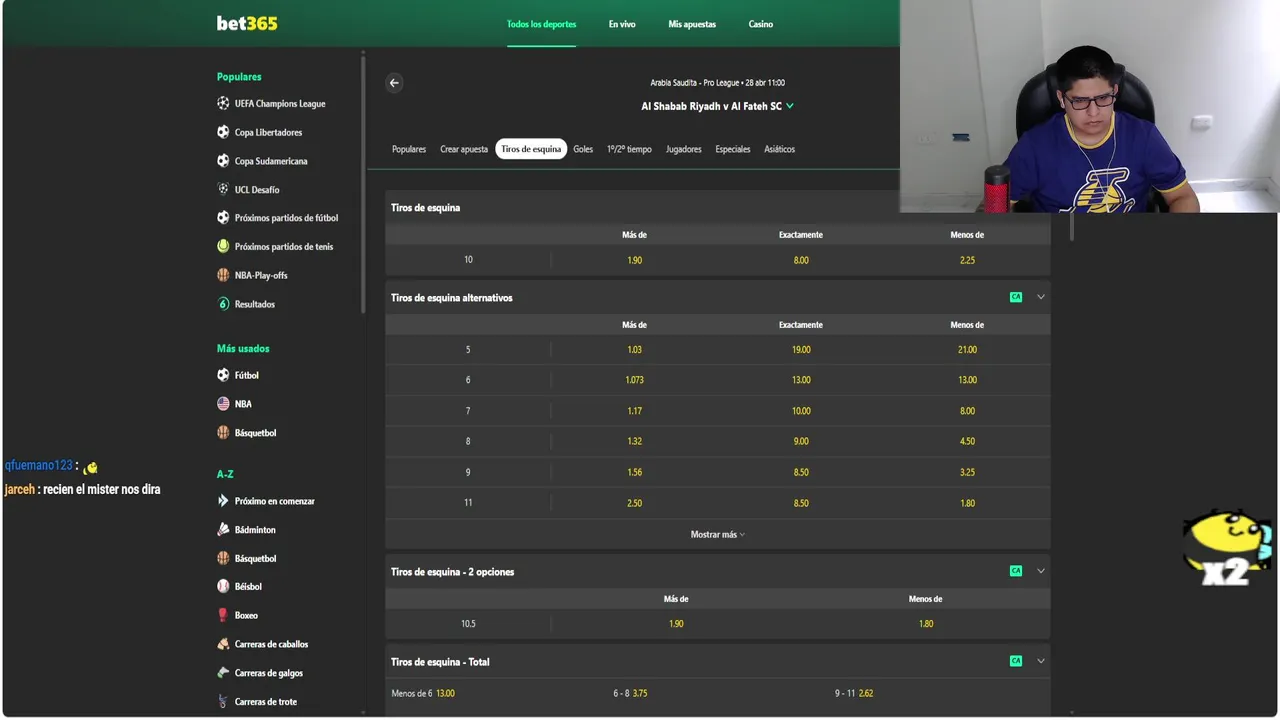Screen dimensions: 1280x720
Task: Select Menos de 10 corners at 2.25
Action: click(967, 260)
